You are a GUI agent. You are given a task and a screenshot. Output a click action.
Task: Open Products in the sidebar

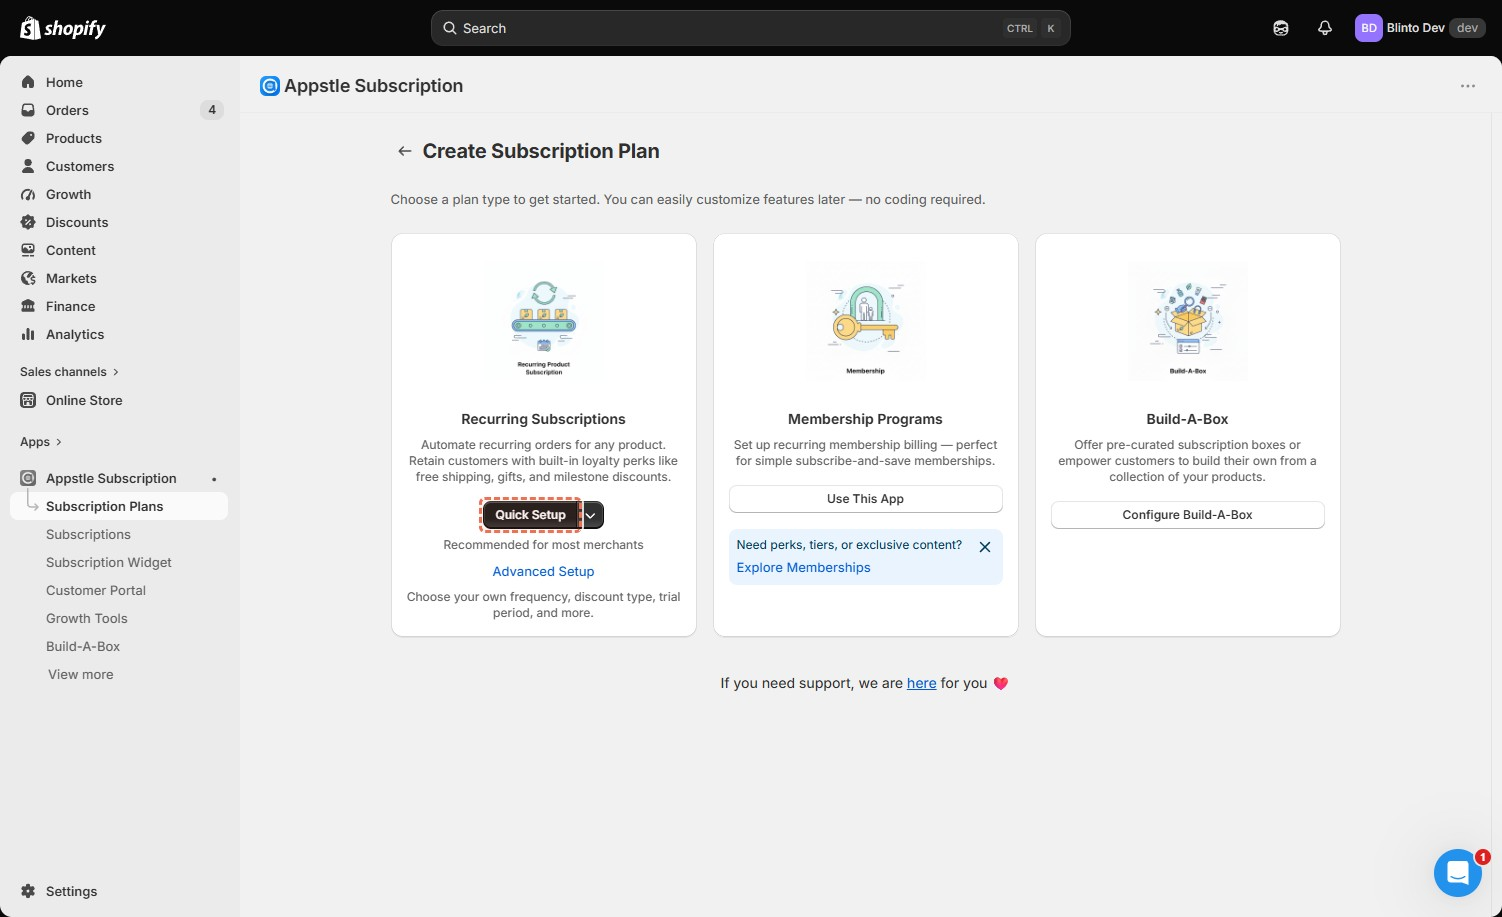click(119, 138)
